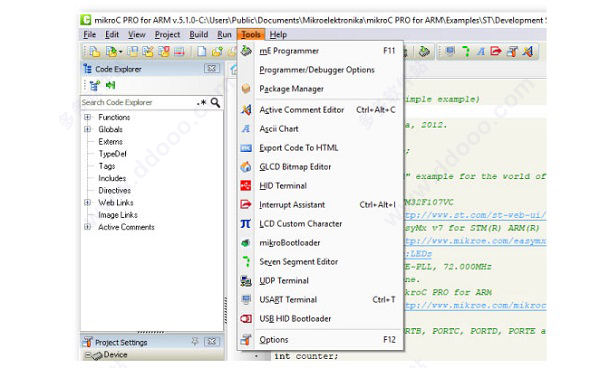Launch USB HID Bootloader menu entry
600x368 pixels.
pos(320,319)
